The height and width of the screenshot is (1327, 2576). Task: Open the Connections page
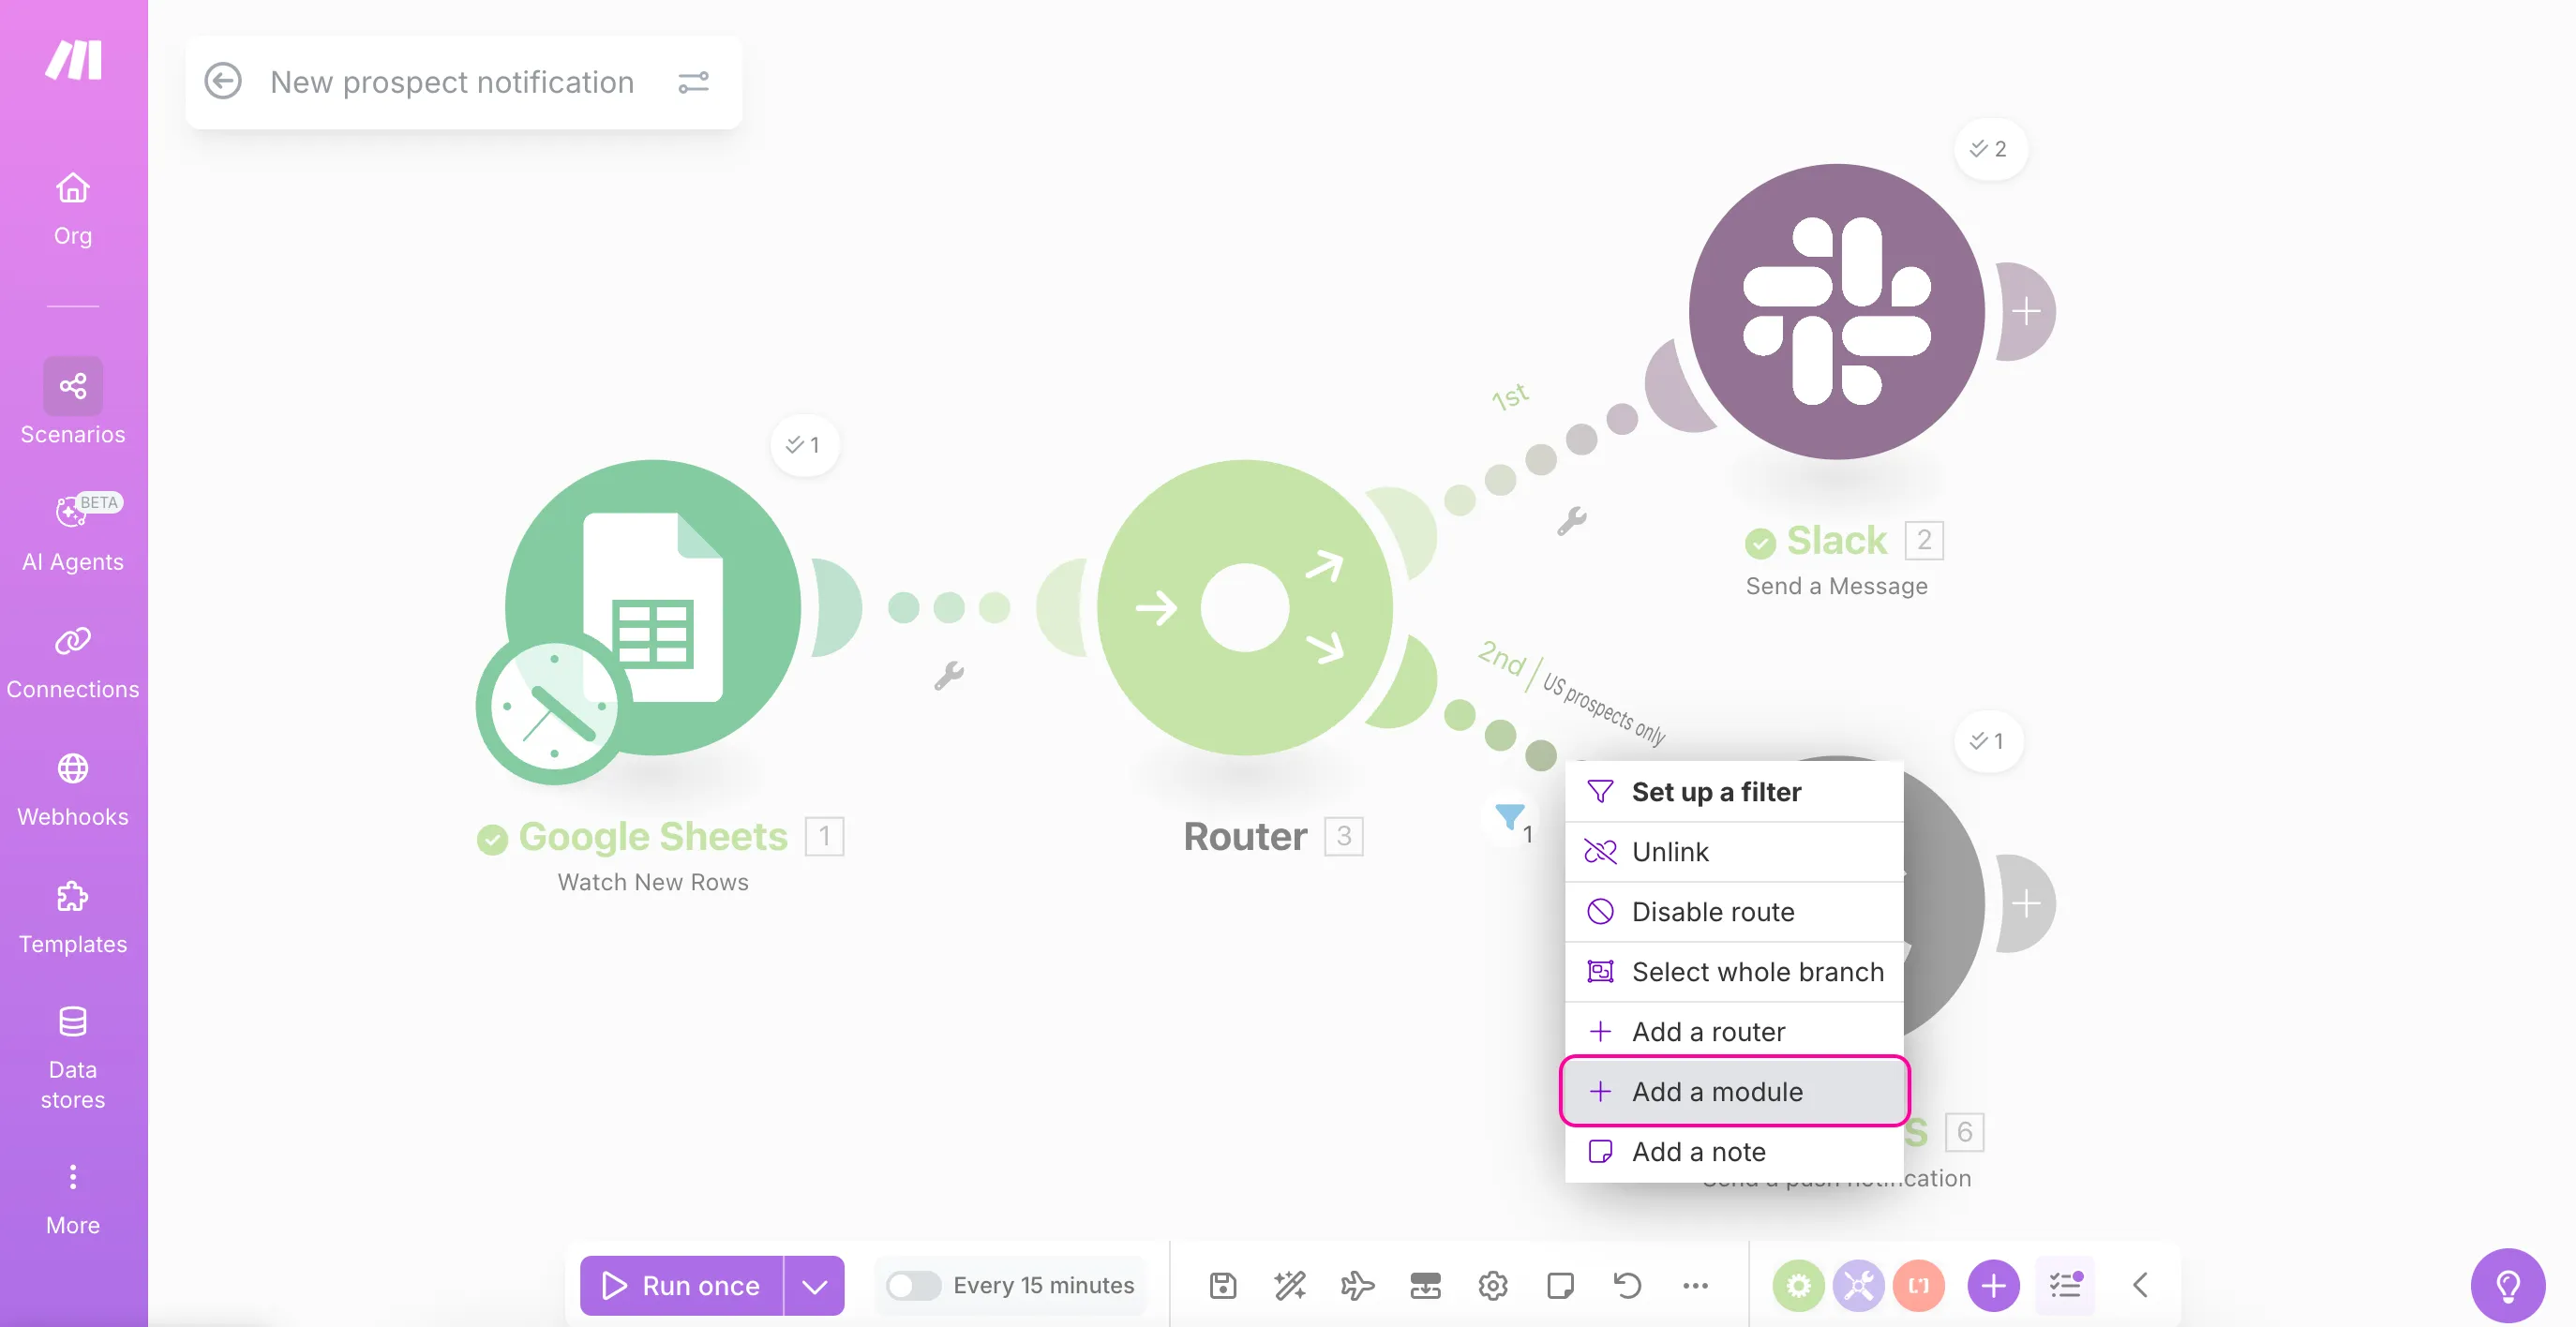(73, 661)
